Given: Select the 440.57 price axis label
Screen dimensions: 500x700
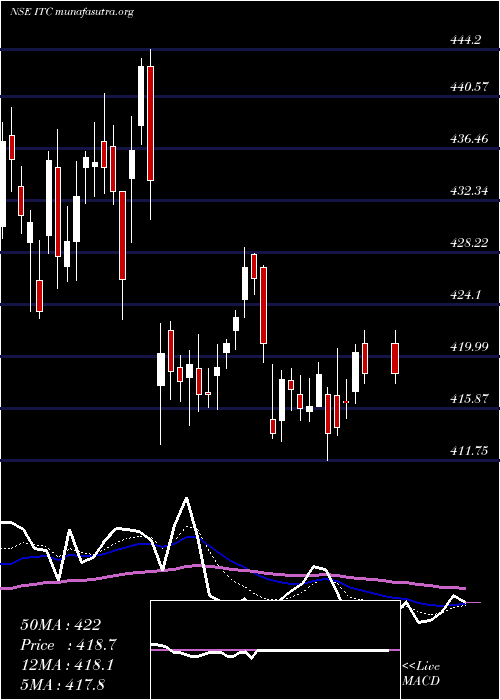Looking at the screenshot, I should tap(469, 87).
